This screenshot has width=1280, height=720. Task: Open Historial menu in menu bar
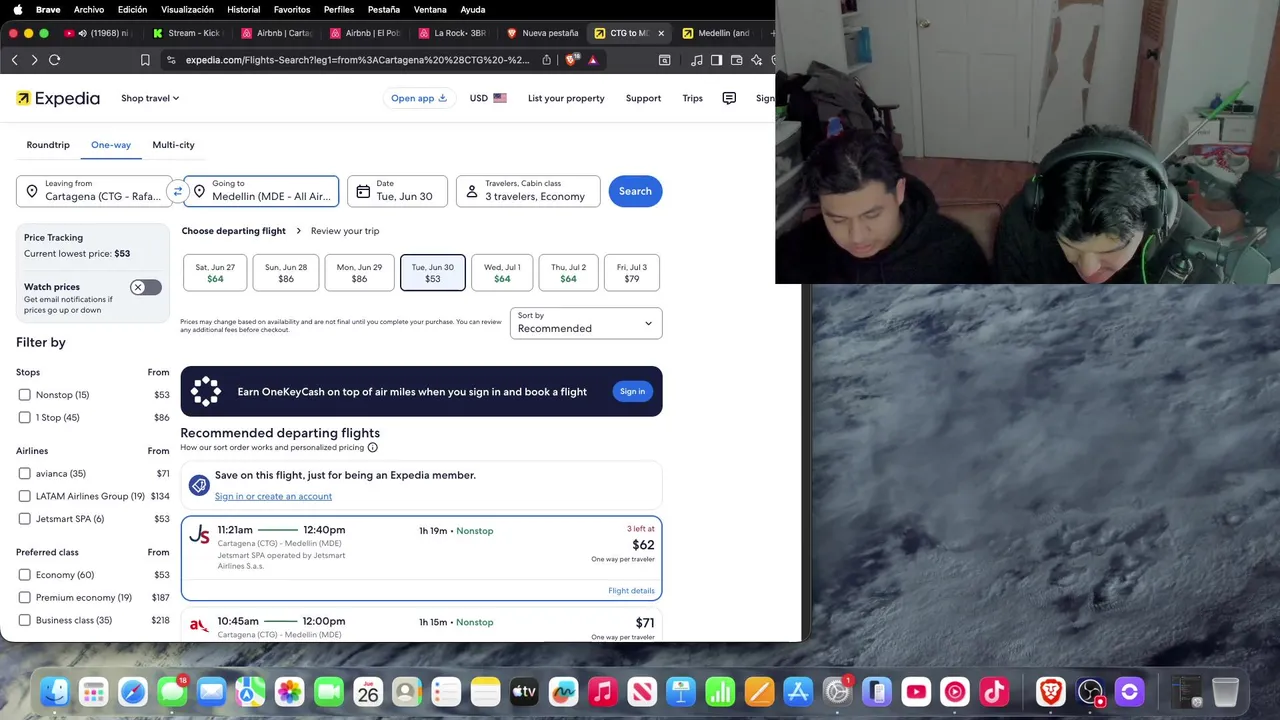243,9
